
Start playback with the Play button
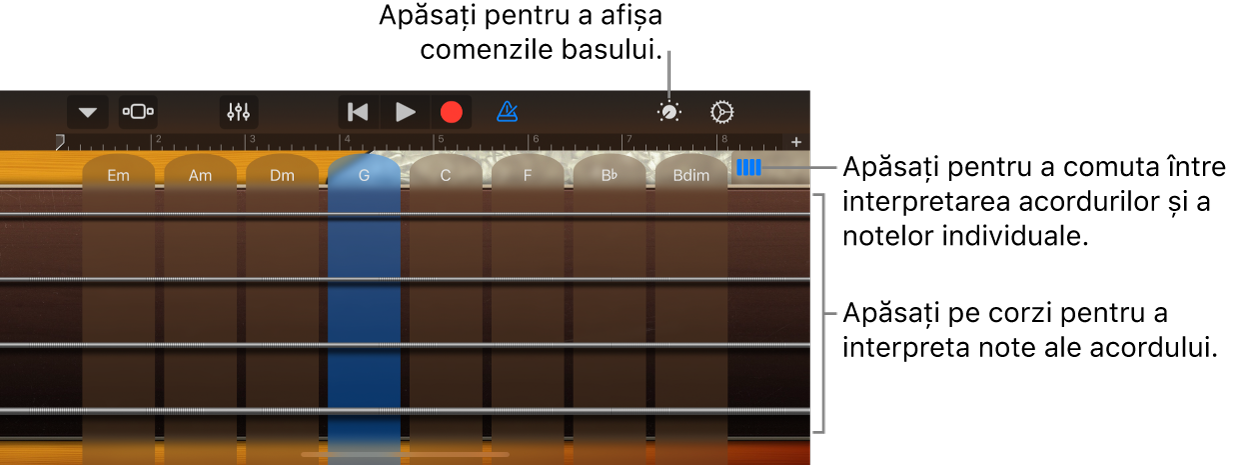coord(405,112)
